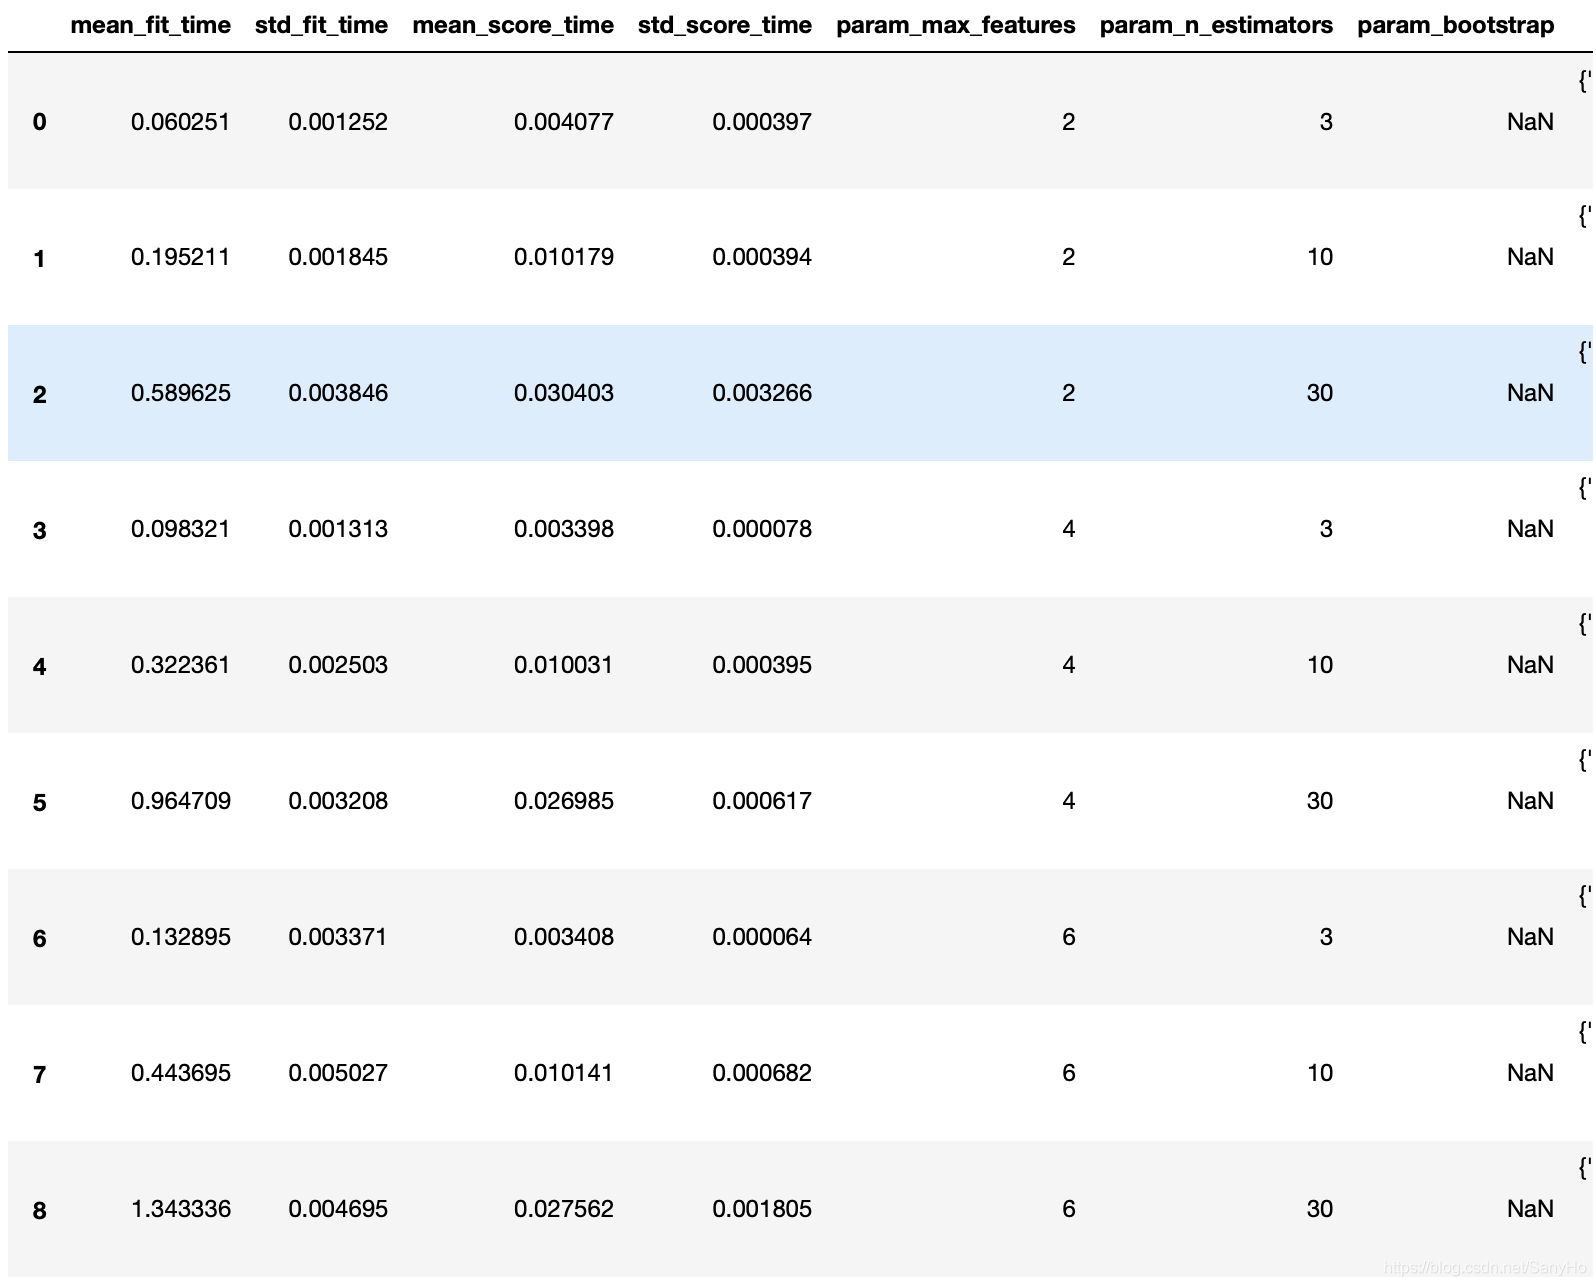
Task: Click std_fit_time value 0.004695
Action: [x=338, y=1209]
